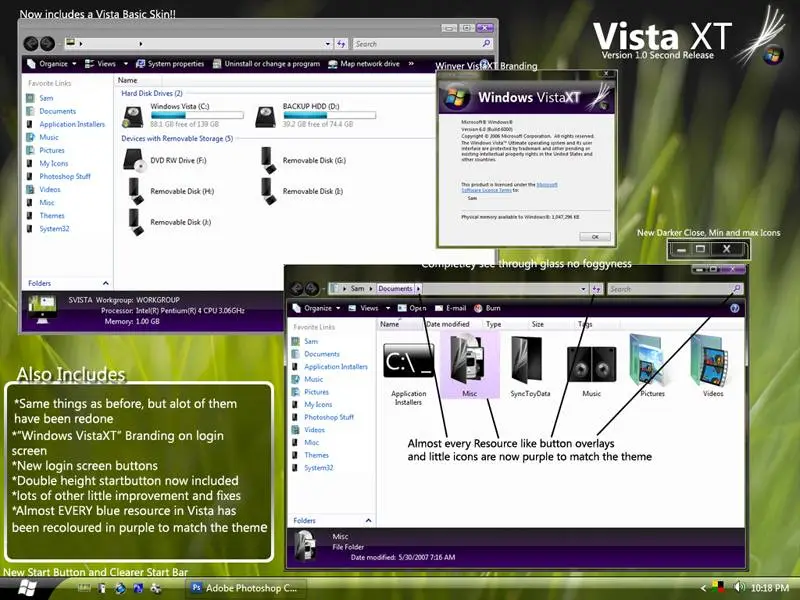Click back arrow in Documents window
This screenshot has height=600, width=800.
click(296, 289)
